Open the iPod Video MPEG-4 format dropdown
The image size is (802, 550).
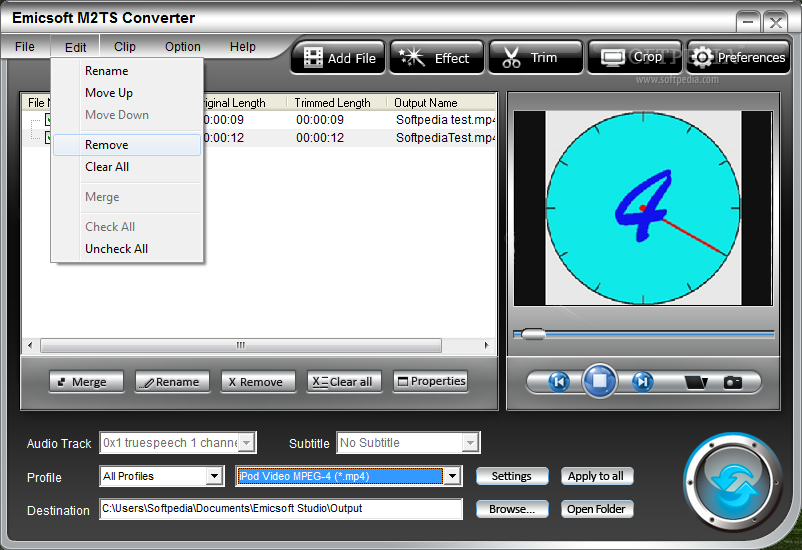tap(452, 476)
